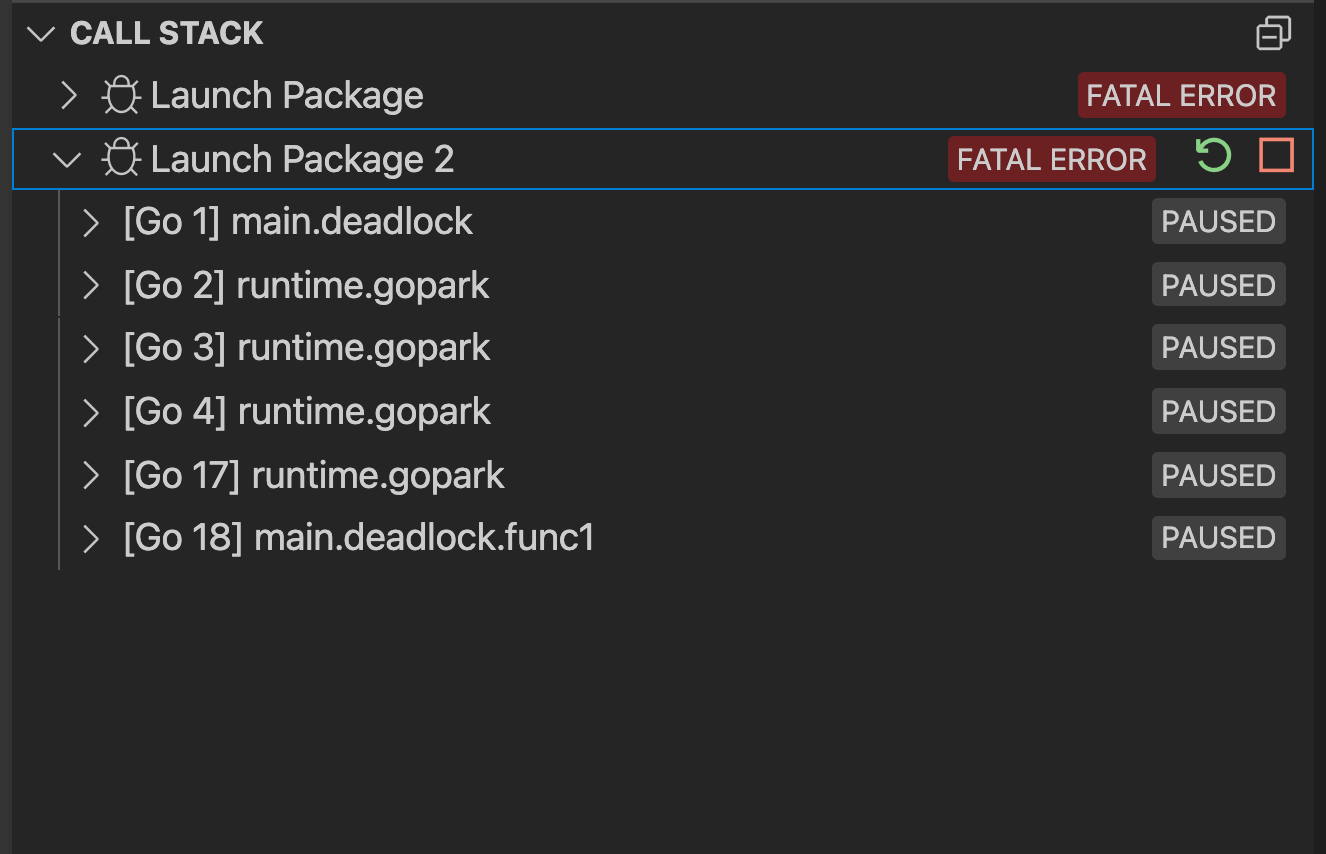Click the PAUSED badge for Go 18

pos(1218,539)
